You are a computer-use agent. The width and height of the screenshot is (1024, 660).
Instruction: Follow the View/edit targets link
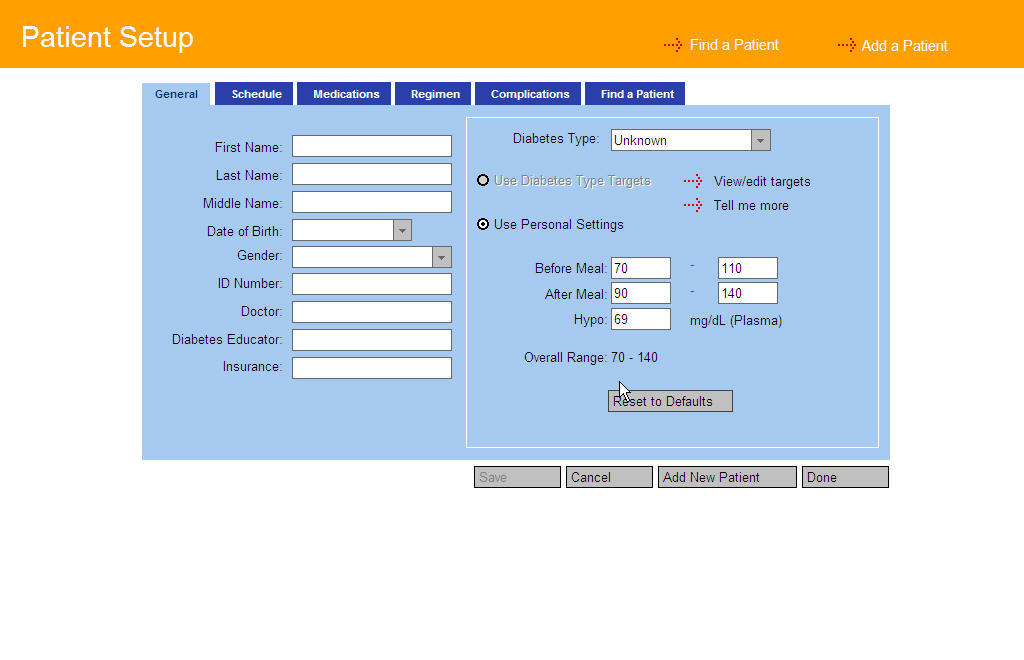click(x=762, y=181)
